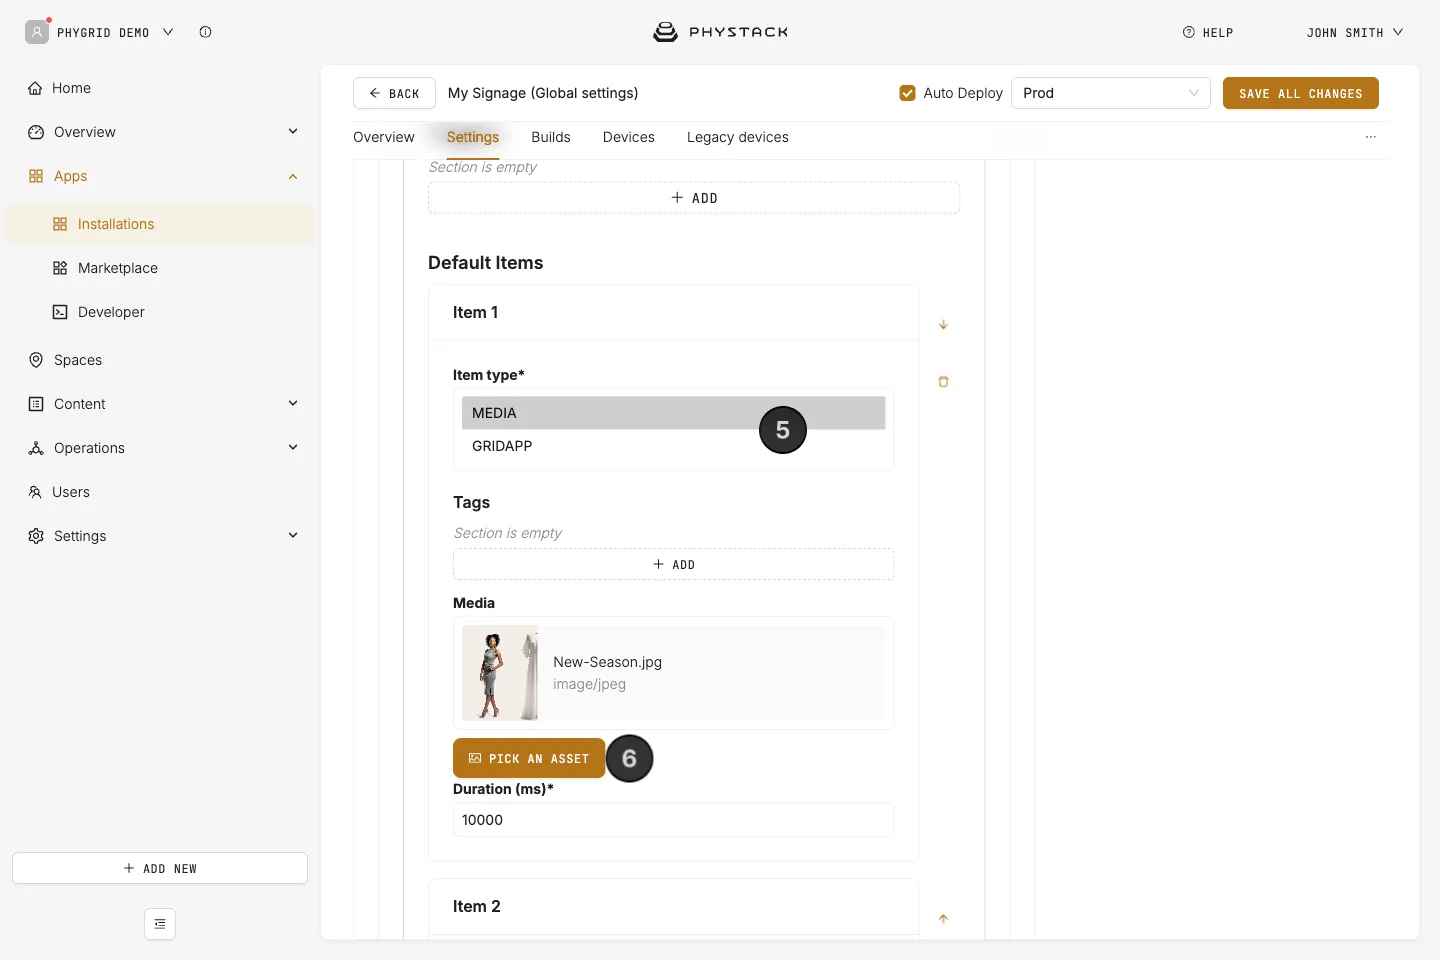Click the info icon beside Phygrid Demo
This screenshot has height=960, width=1440.
(x=205, y=32)
